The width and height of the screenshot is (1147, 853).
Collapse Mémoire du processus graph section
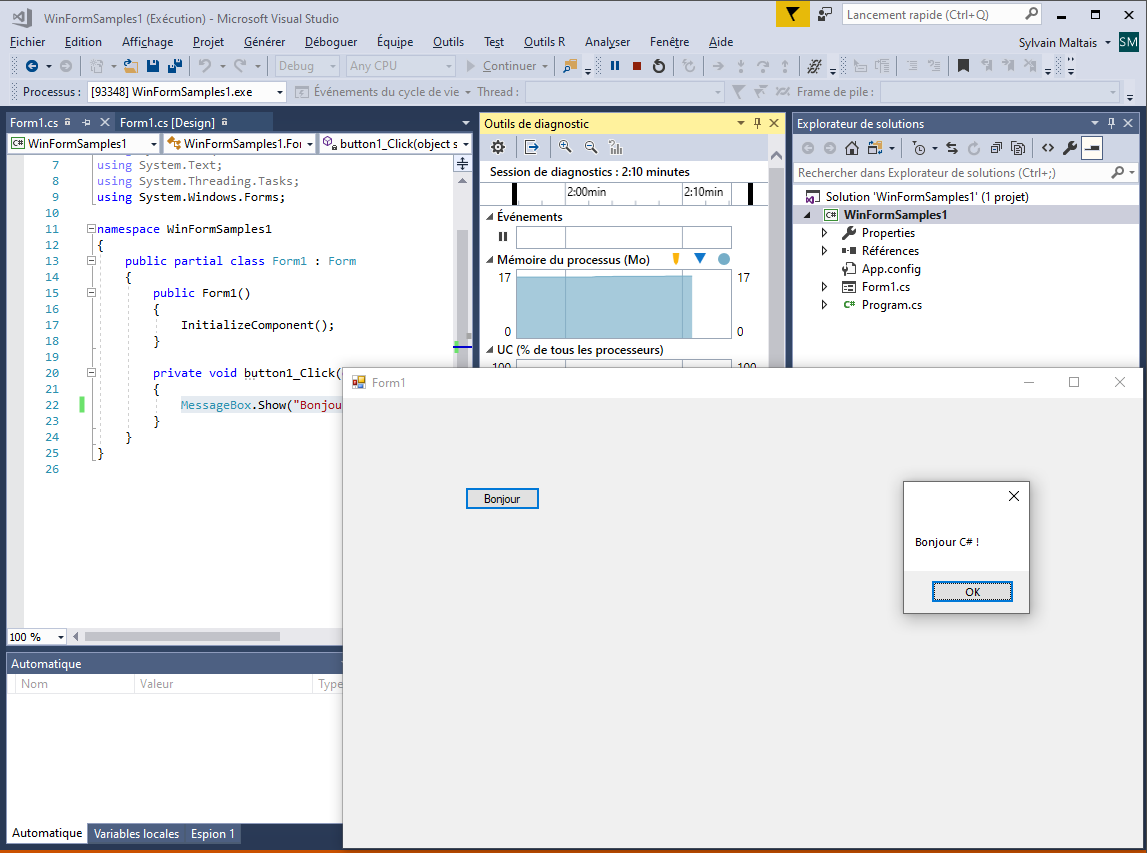coord(489,258)
